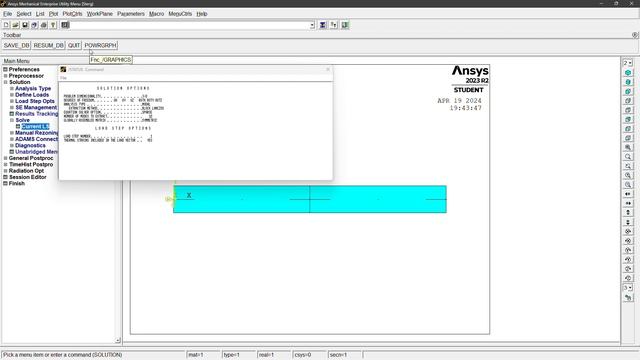
Task: Click the Dynamic Model Mode icon
Action: point(628,298)
